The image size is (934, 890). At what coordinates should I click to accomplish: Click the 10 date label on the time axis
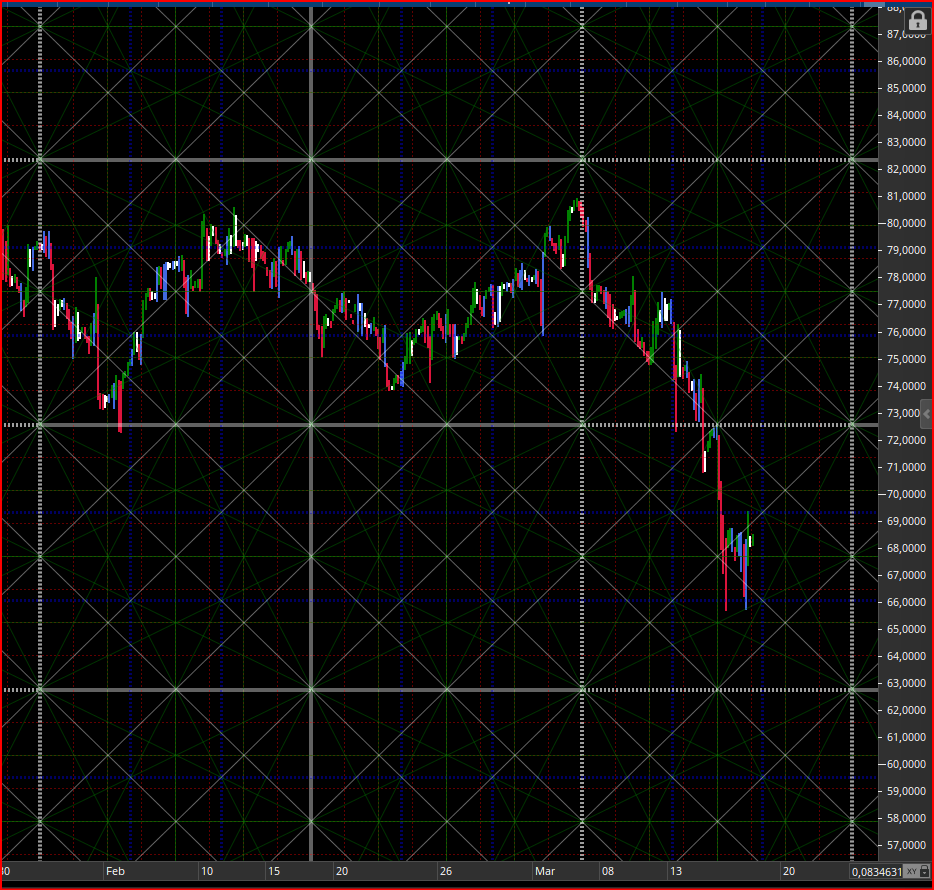pyautogui.click(x=207, y=871)
